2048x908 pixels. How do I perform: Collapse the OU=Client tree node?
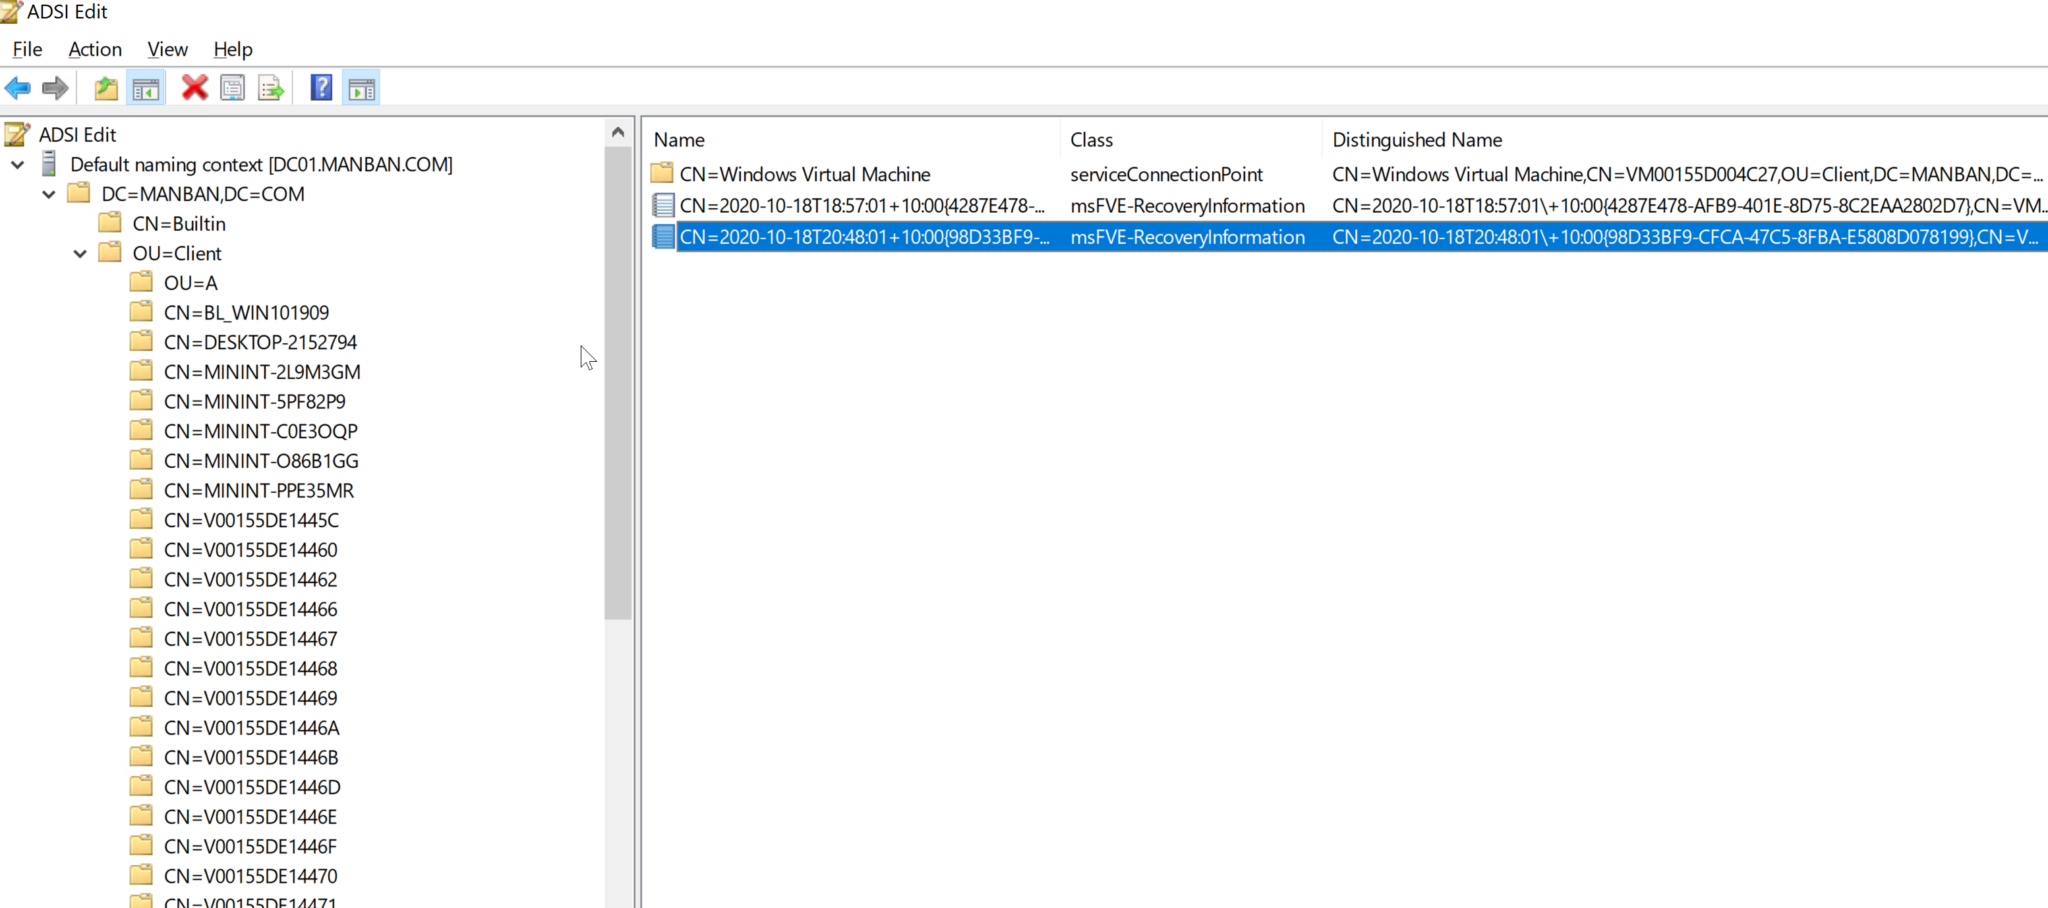80,254
